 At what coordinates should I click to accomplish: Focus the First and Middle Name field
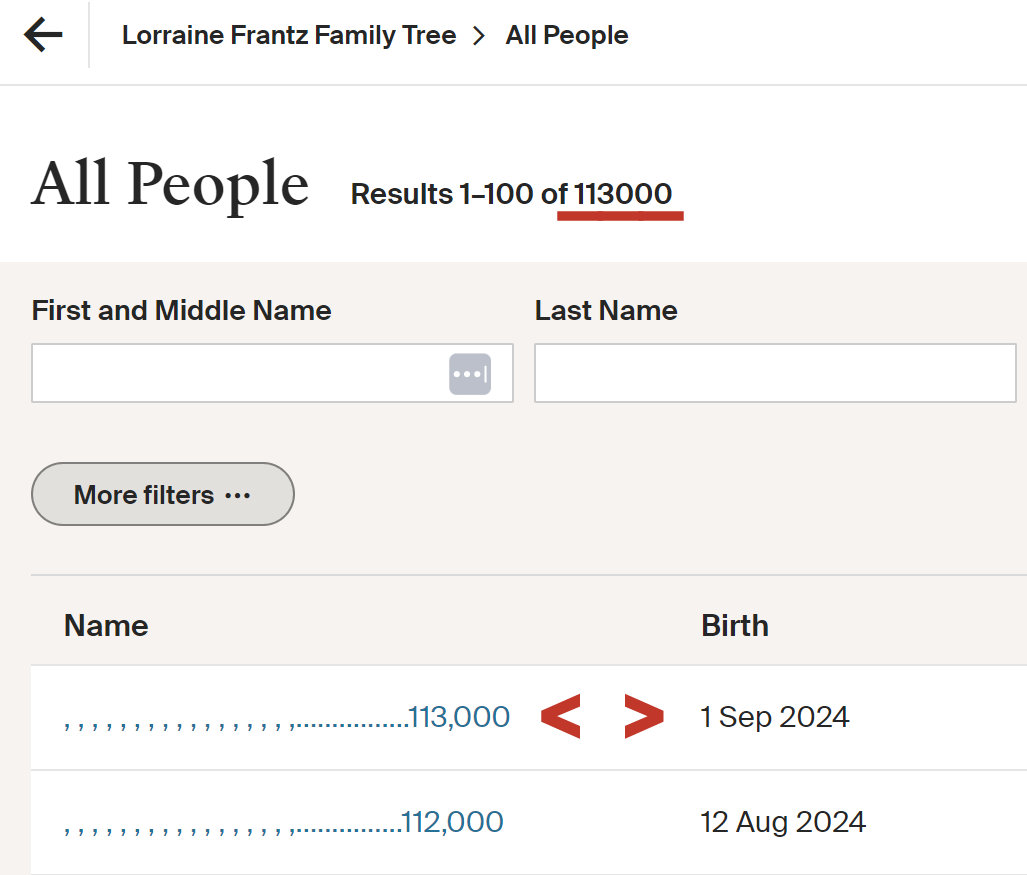238,374
